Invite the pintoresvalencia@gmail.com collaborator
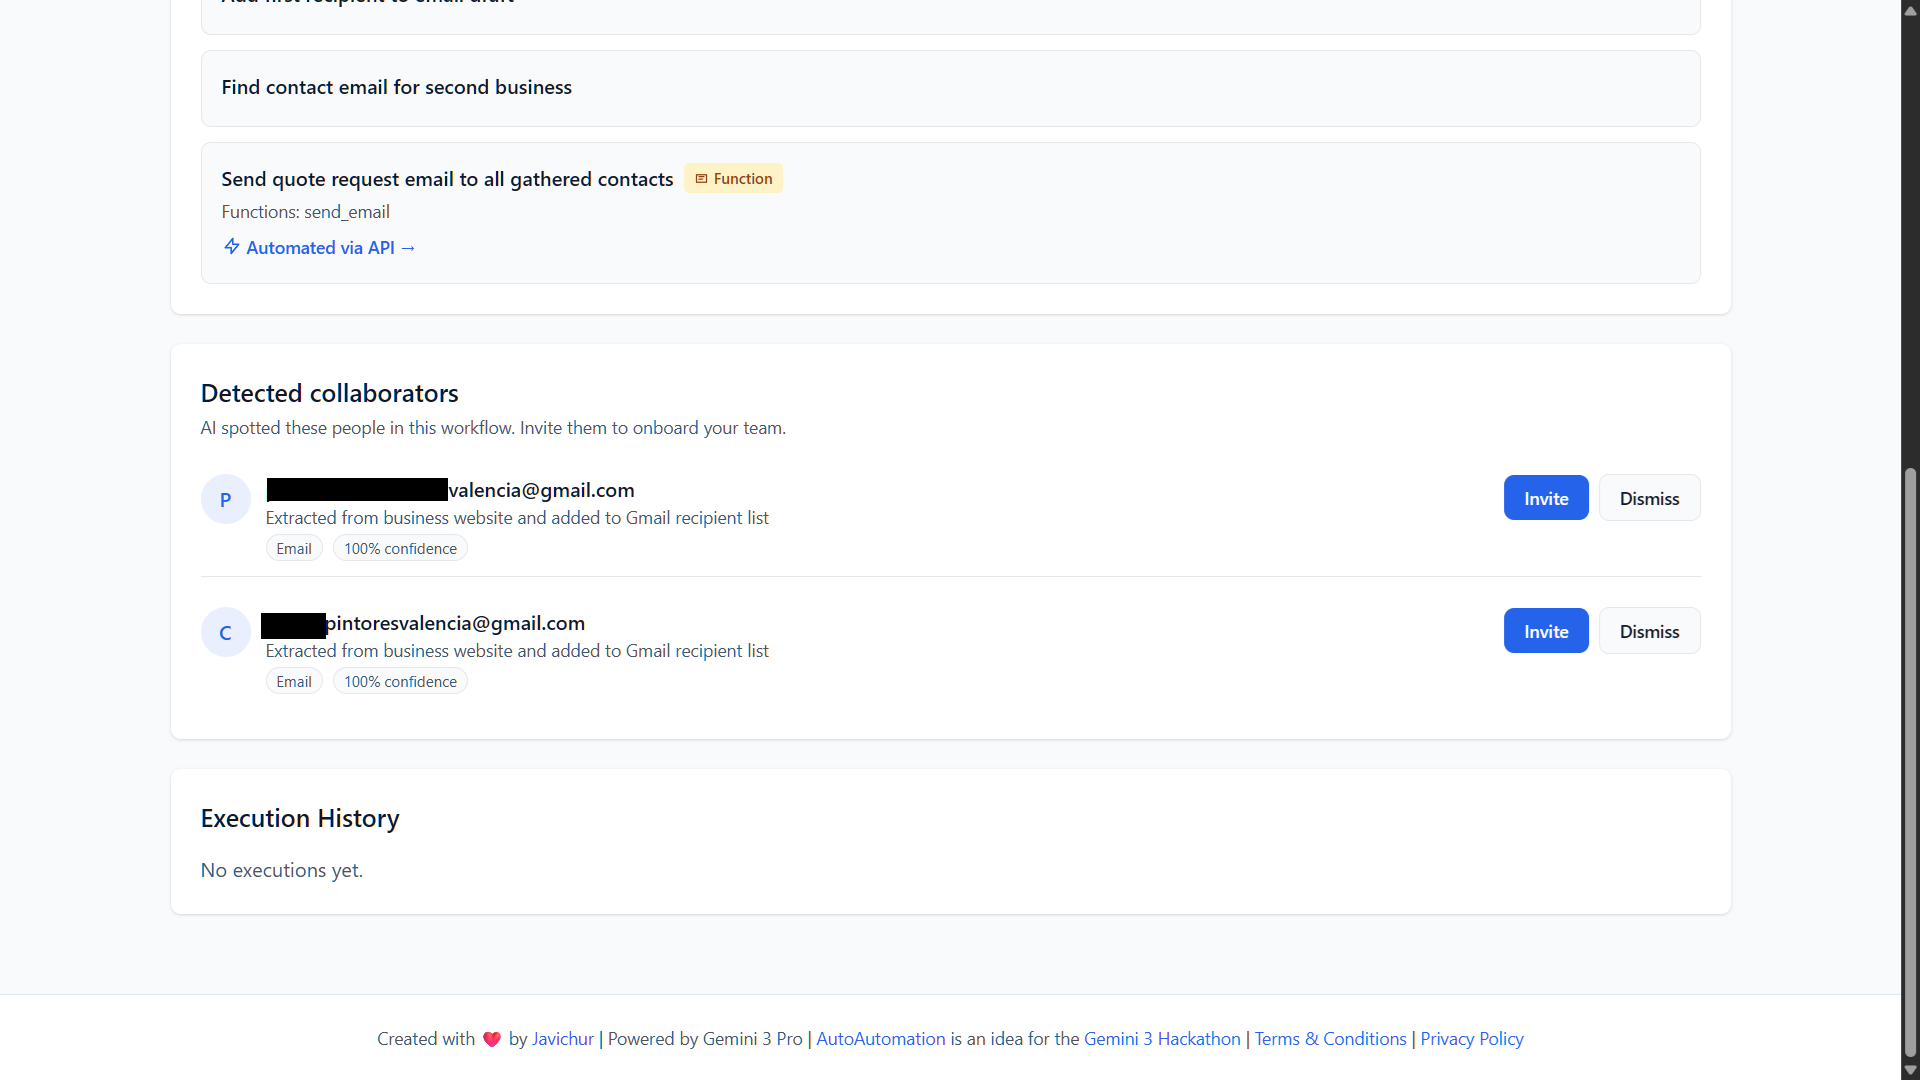Image resolution: width=1920 pixels, height=1080 pixels. click(x=1545, y=631)
